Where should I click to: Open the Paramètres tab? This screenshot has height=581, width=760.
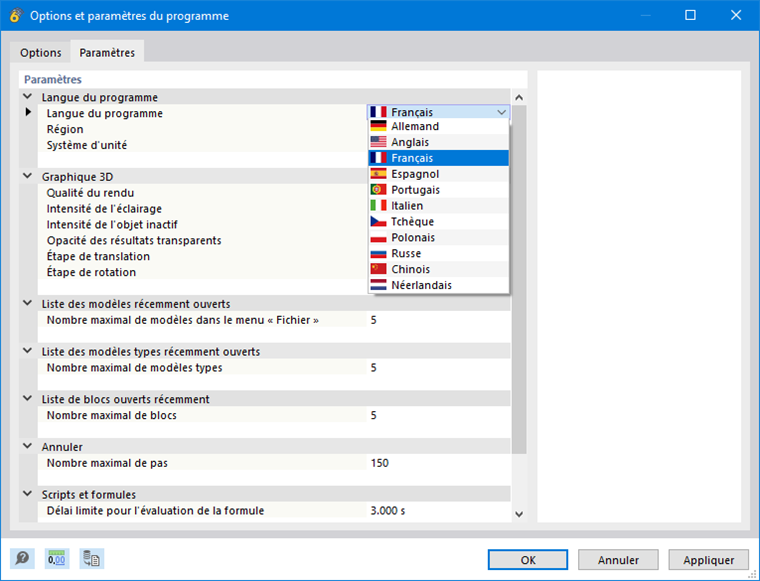(x=107, y=52)
